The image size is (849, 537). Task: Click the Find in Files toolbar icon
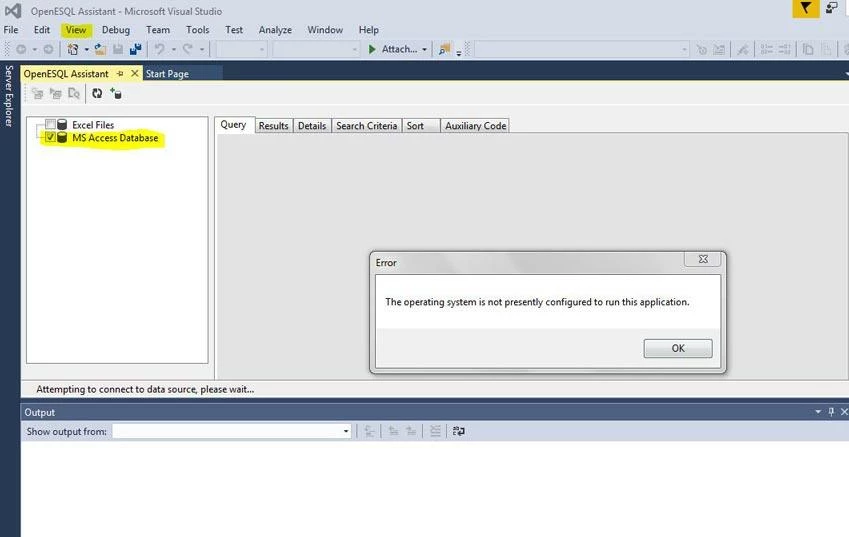[445, 49]
